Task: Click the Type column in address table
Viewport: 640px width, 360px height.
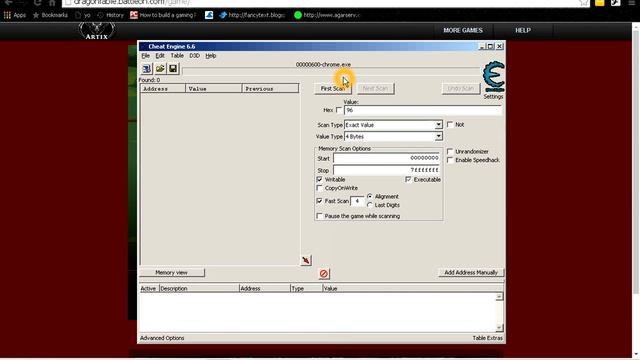Action: coord(306,288)
